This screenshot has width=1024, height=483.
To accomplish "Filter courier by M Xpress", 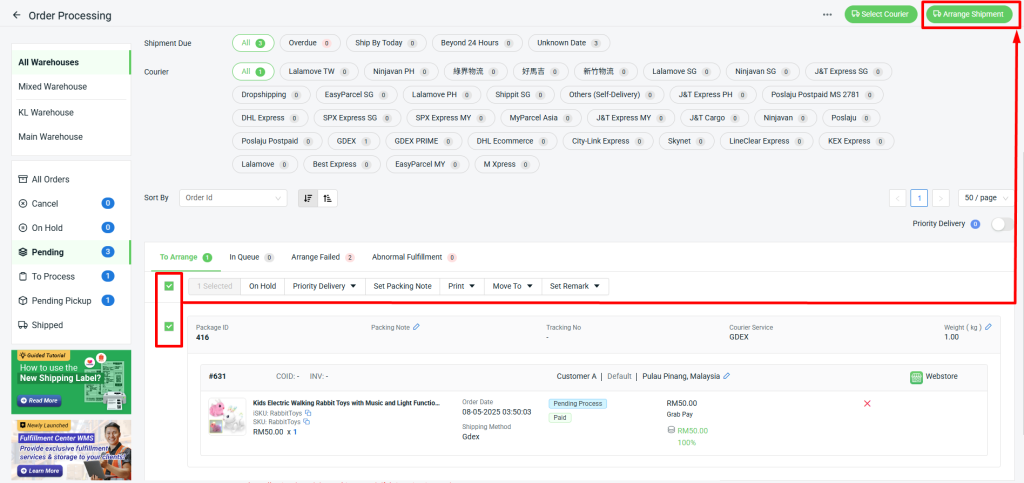I will (x=507, y=164).
